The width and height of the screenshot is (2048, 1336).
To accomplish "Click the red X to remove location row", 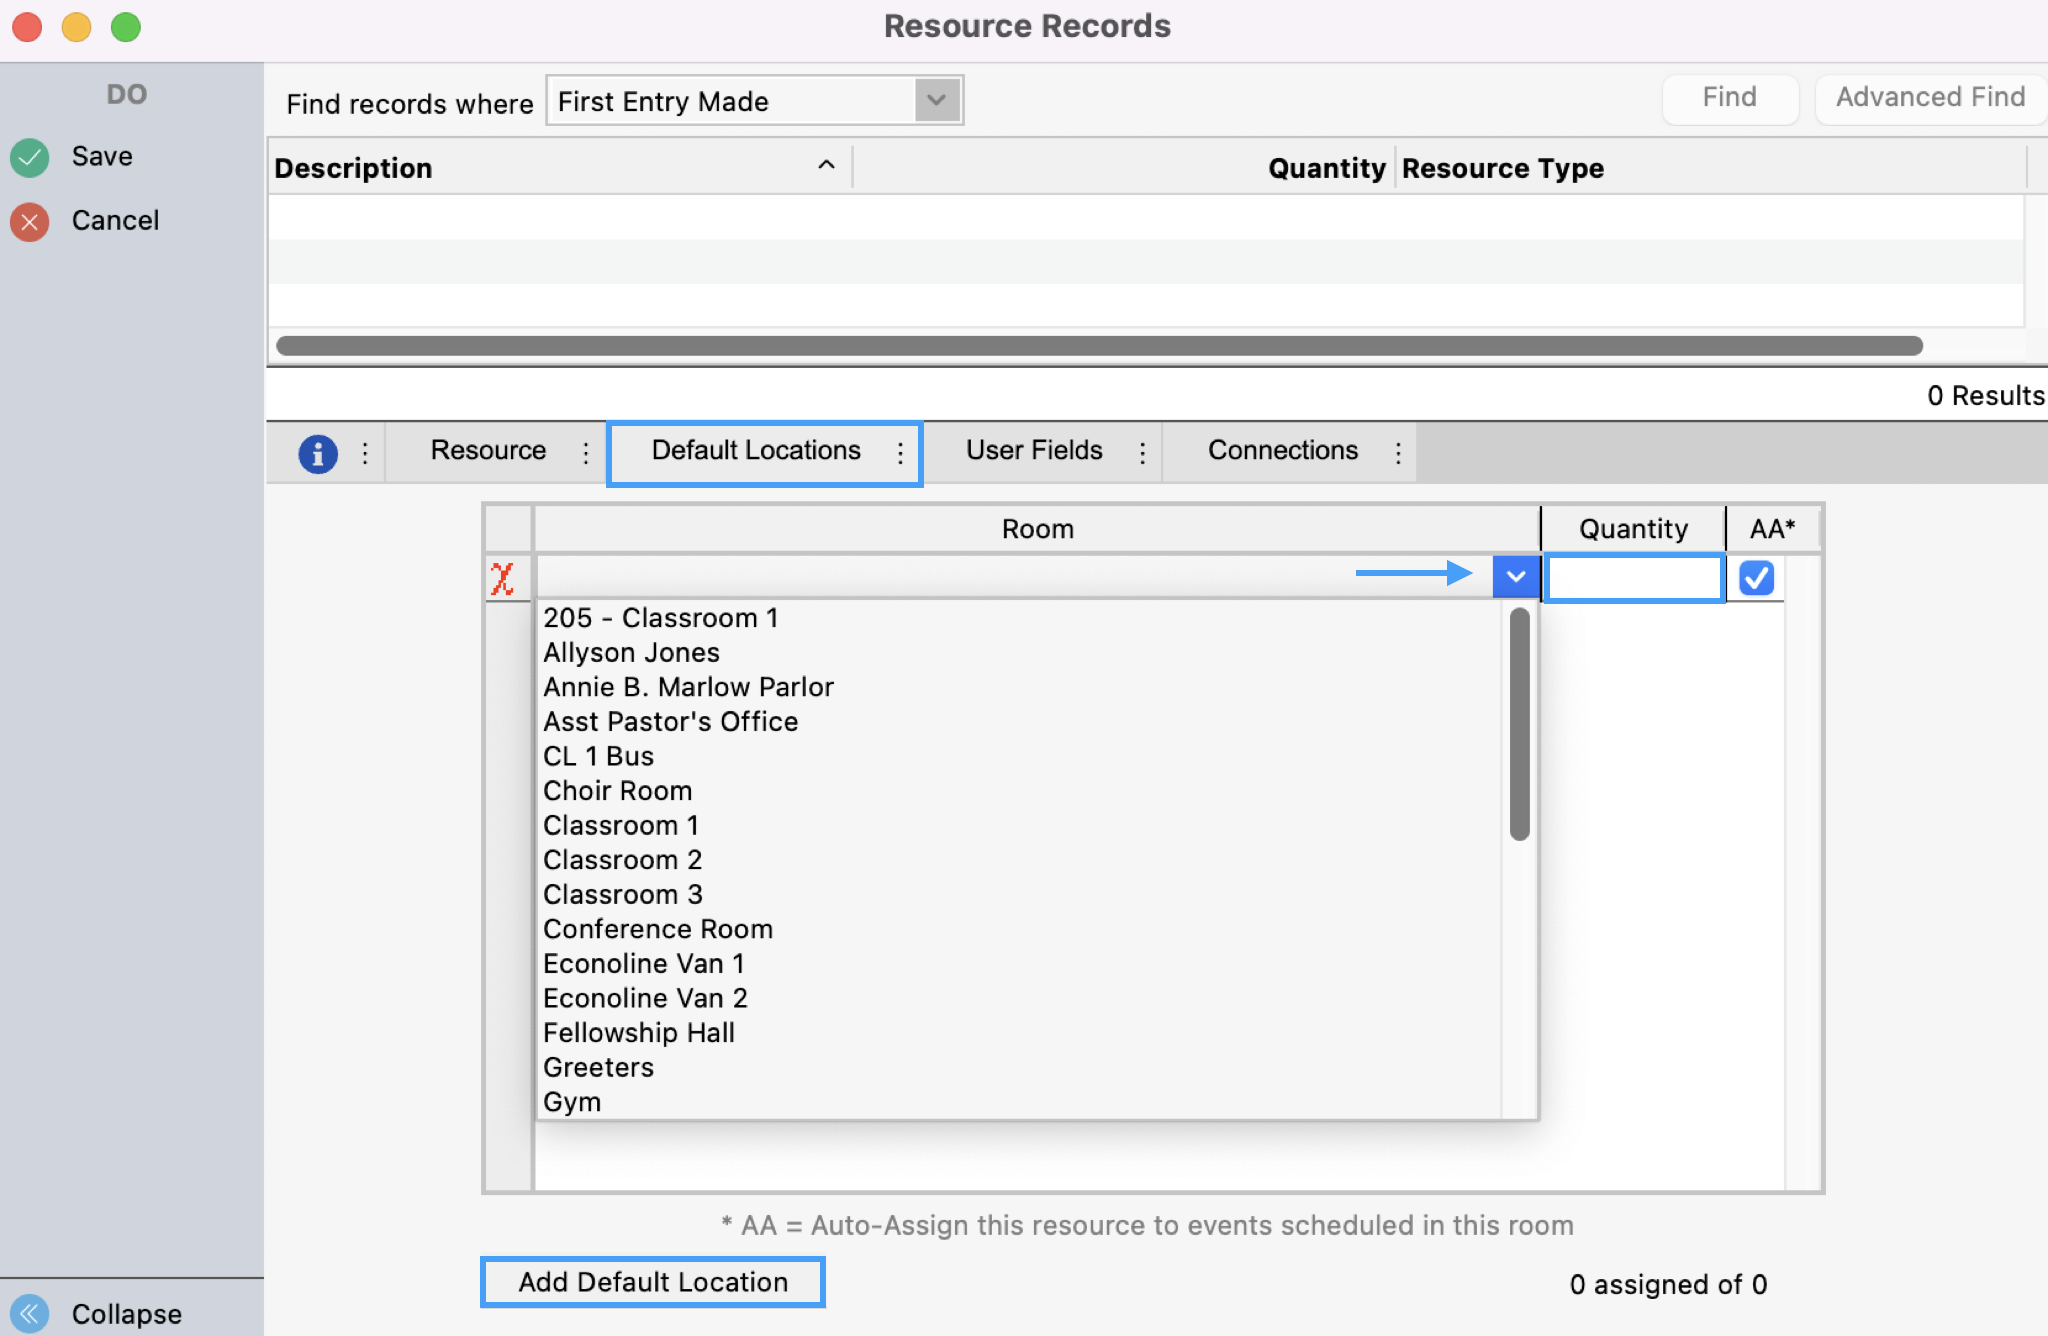I will pos(503,578).
